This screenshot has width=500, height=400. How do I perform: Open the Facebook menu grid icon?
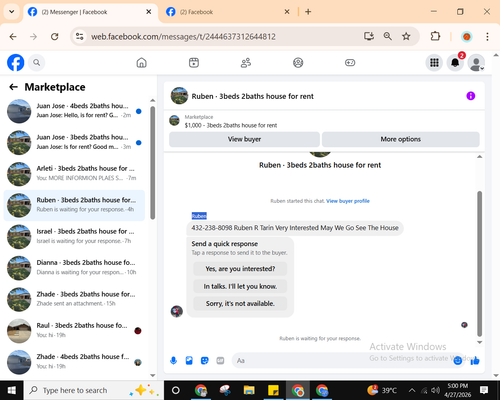coord(434,62)
